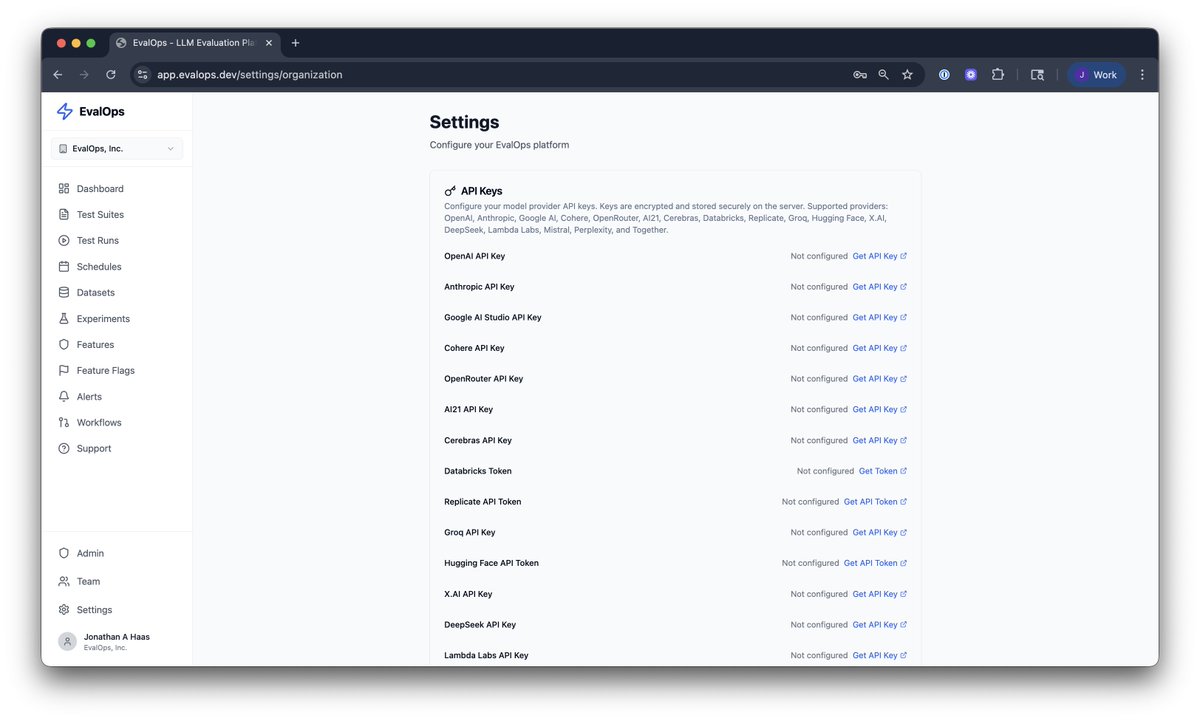This screenshot has height=721, width=1200.
Task: Click "Configure your EvalOps platform" subtitle
Action: (x=500, y=145)
